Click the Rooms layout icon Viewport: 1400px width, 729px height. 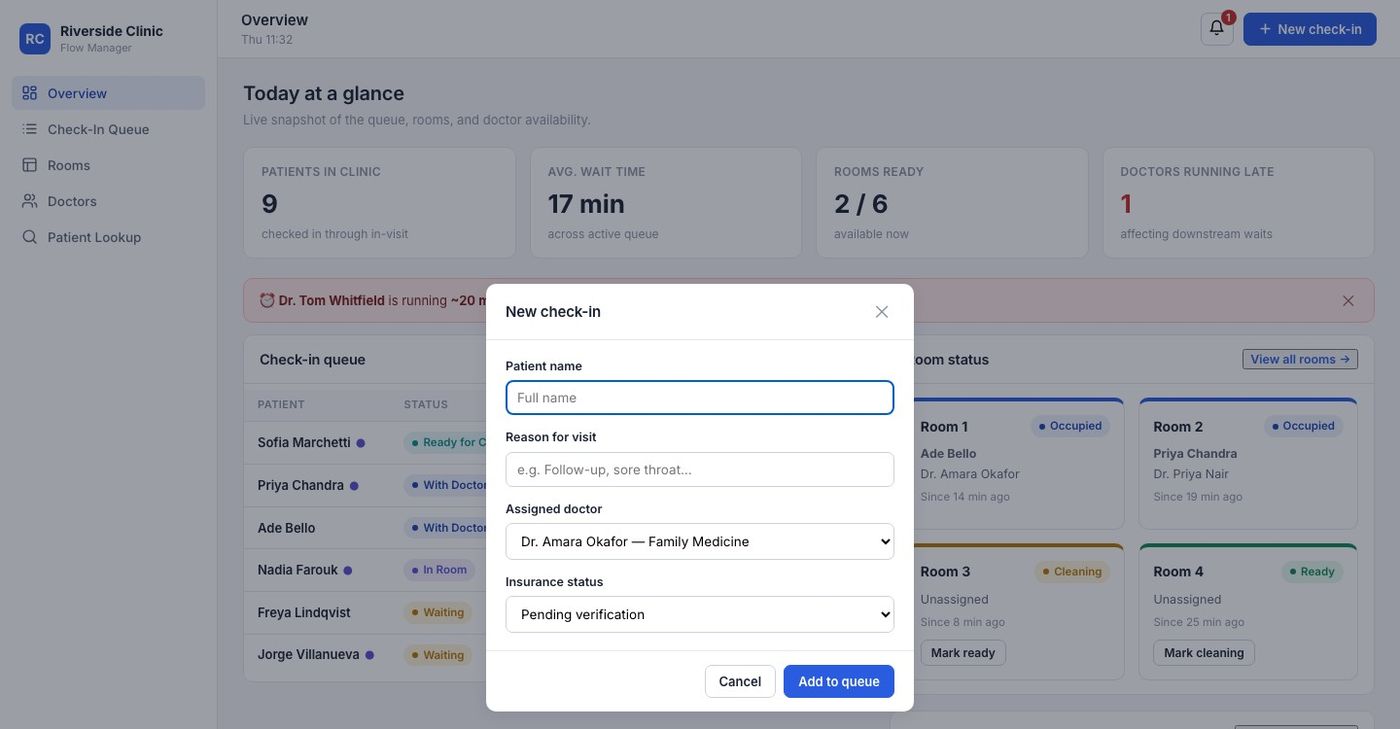coord(30,165)
